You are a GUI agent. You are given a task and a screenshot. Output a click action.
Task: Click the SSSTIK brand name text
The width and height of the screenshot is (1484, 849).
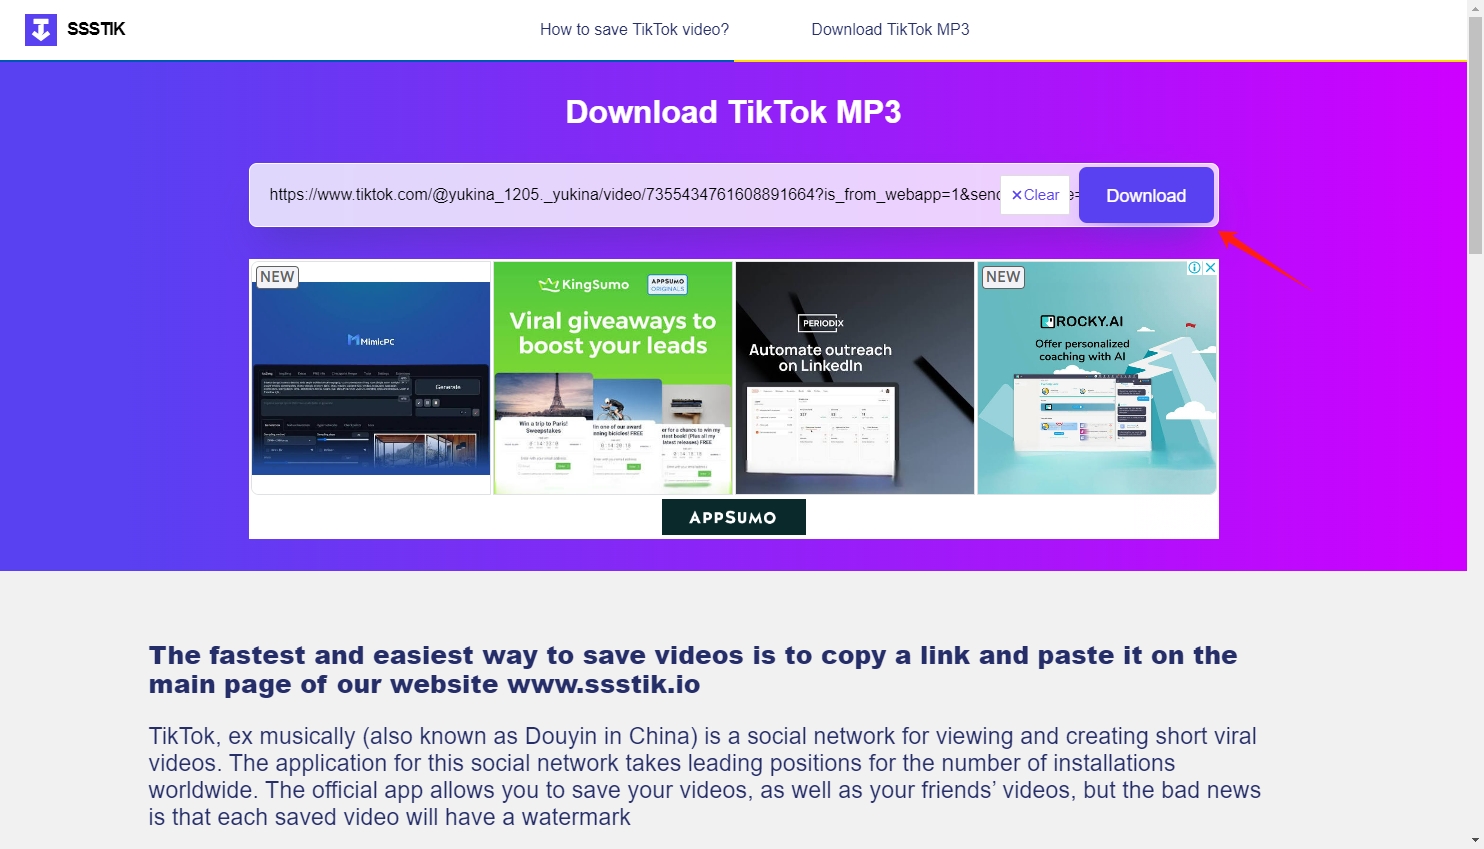(96, 29)
